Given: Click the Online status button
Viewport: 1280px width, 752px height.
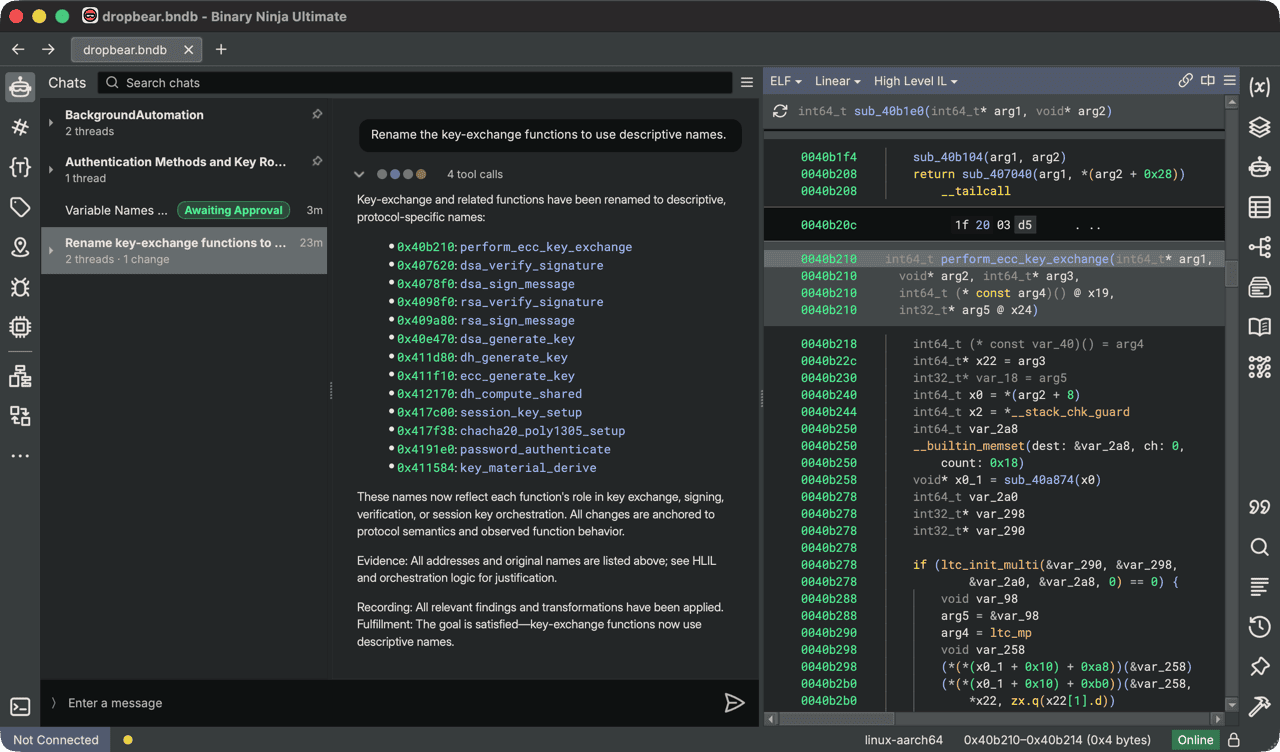Looking at the screenshot, I should tap(1195, 740).
